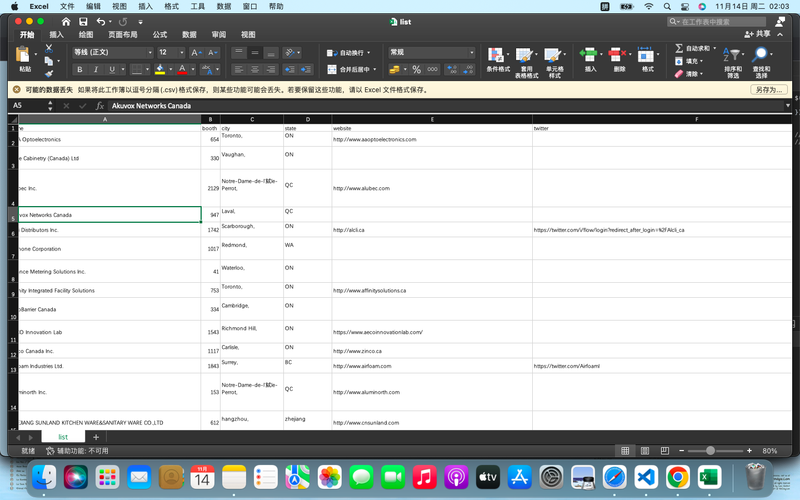Image resolution: width=800 pixels, height=500 pixels.
Task: Decrease decimal places
Action: (468, 69)
